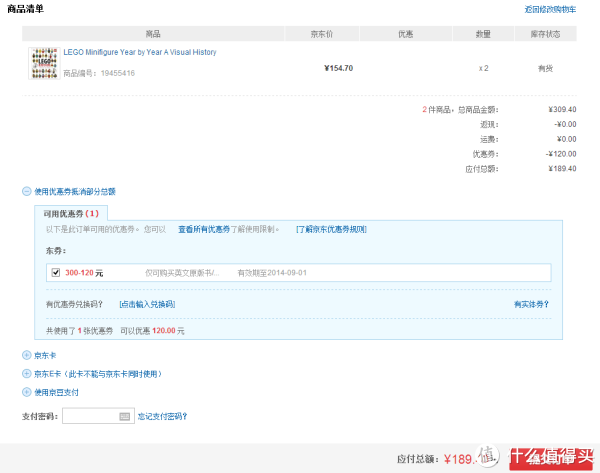
Task: Uncheck the 300-120 元 coupon checkbox
Action: (56, 272)
